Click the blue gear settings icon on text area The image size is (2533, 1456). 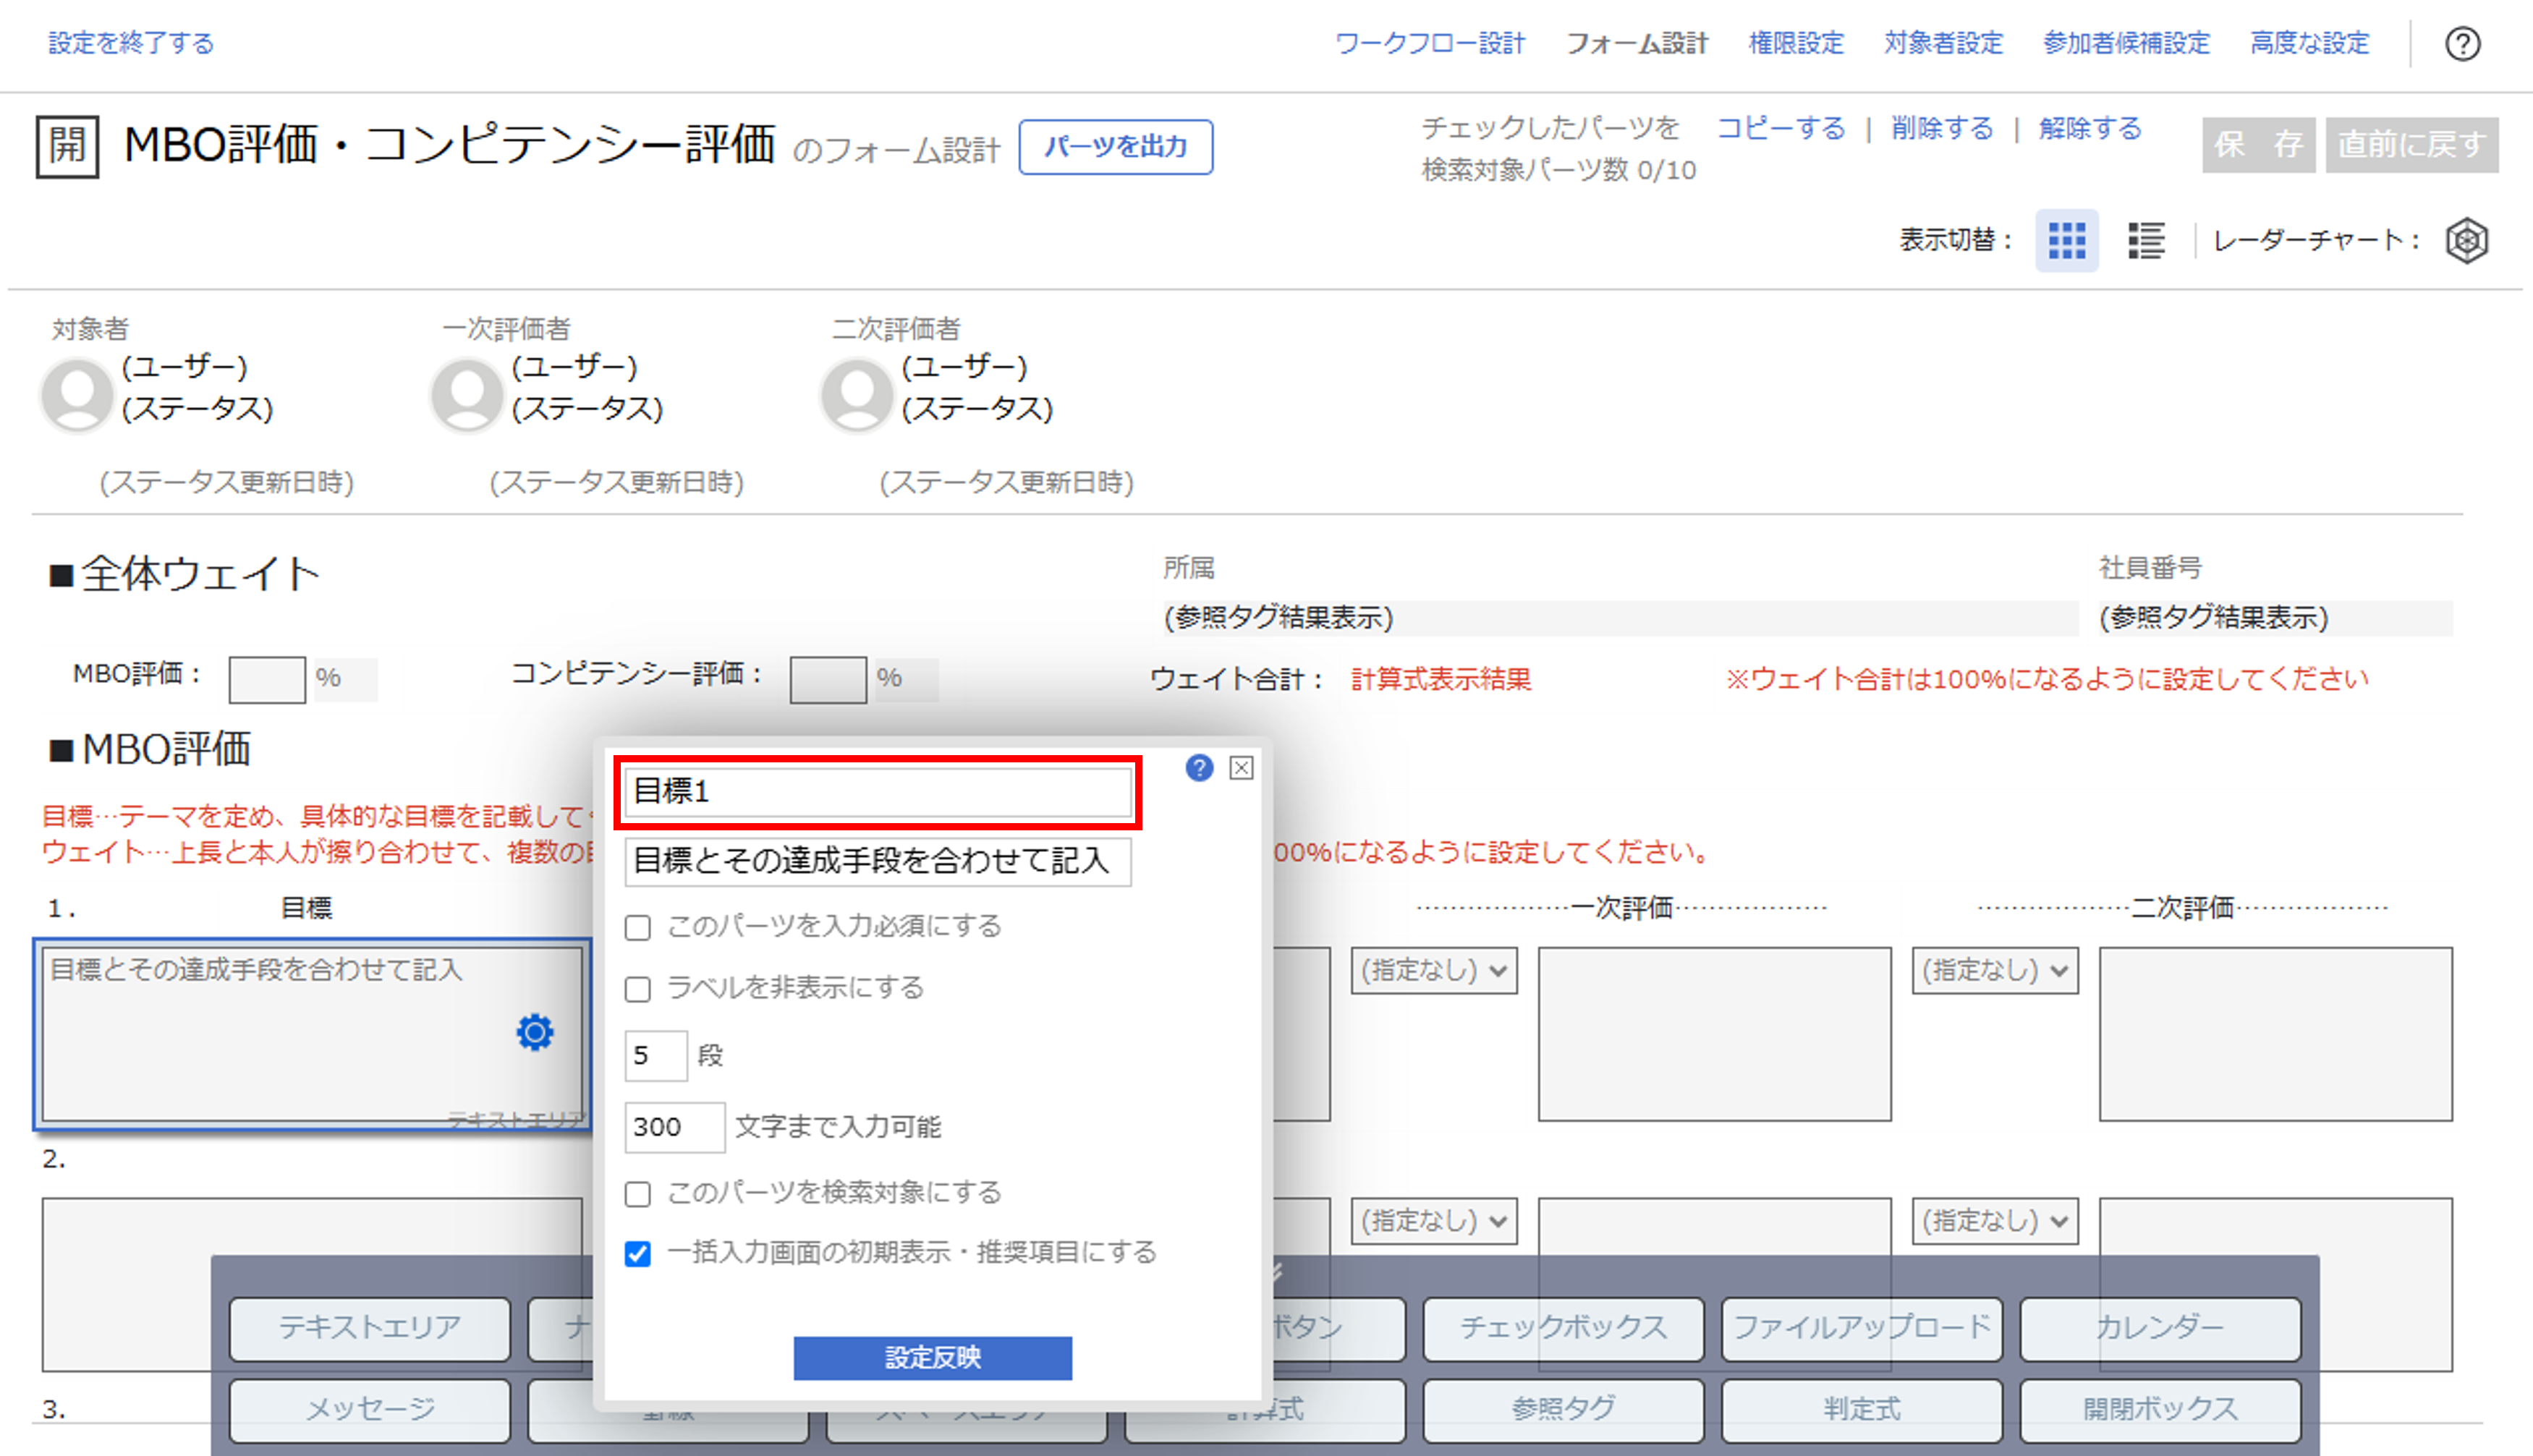point(535,1032)
